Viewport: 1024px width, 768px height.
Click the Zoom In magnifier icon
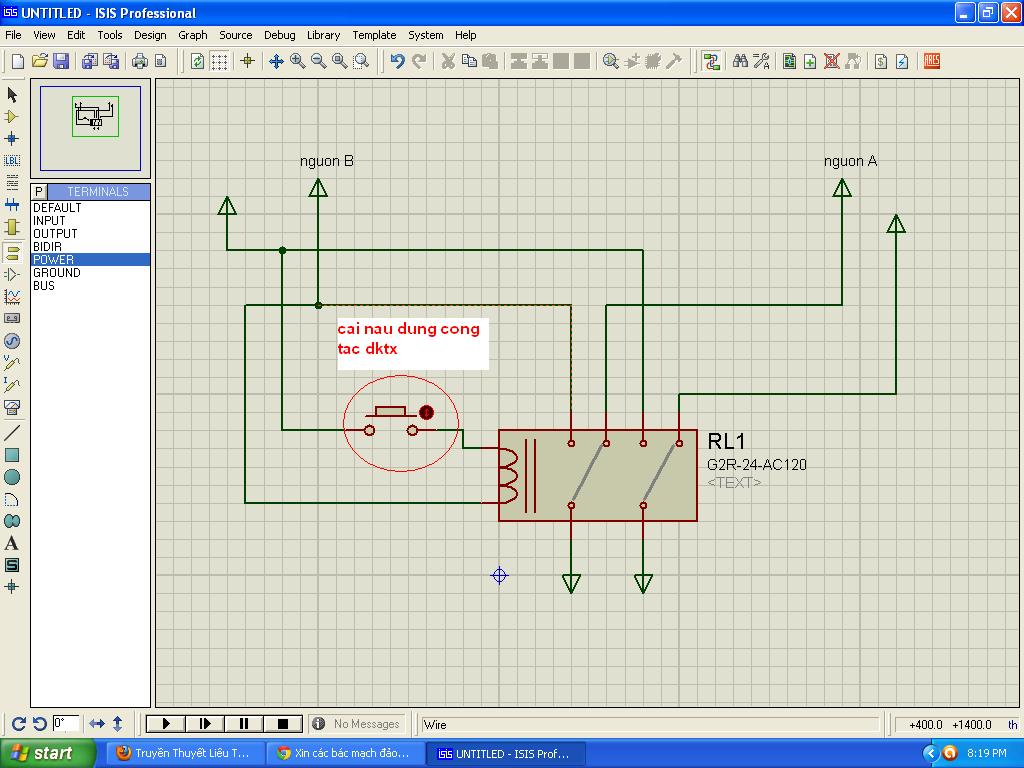(x=297, y=61)
